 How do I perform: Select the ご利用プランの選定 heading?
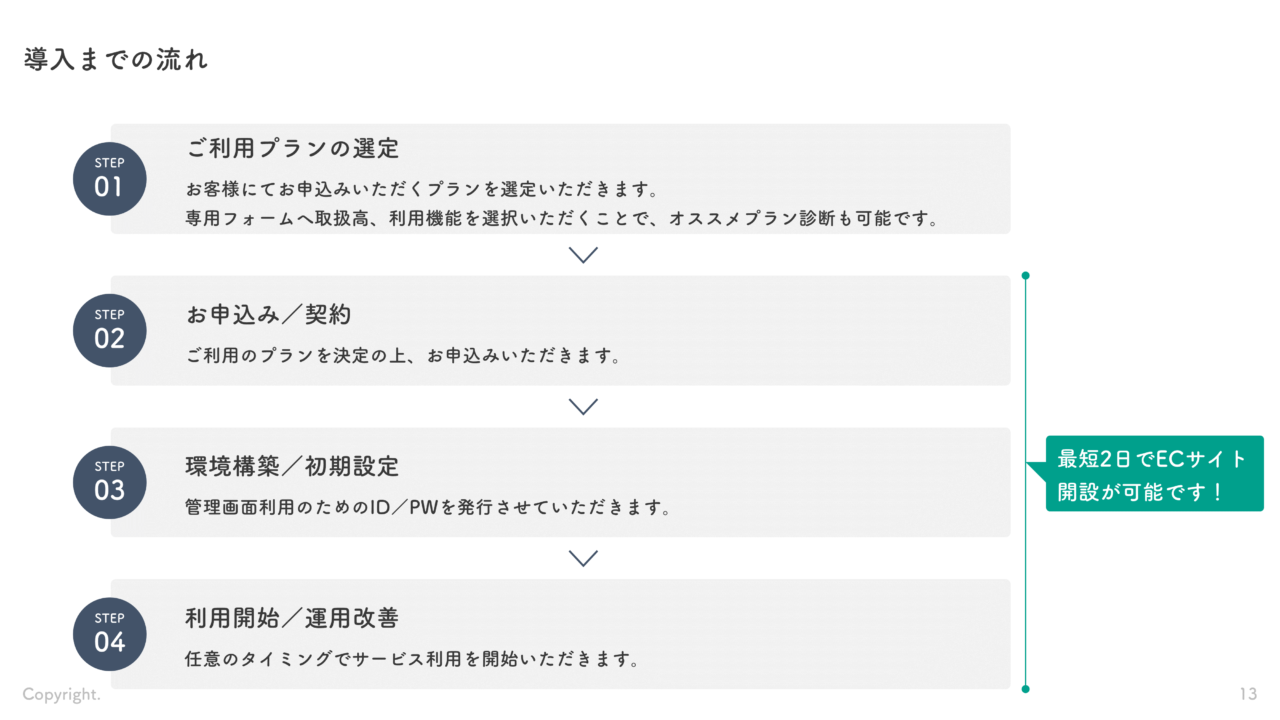293,149
